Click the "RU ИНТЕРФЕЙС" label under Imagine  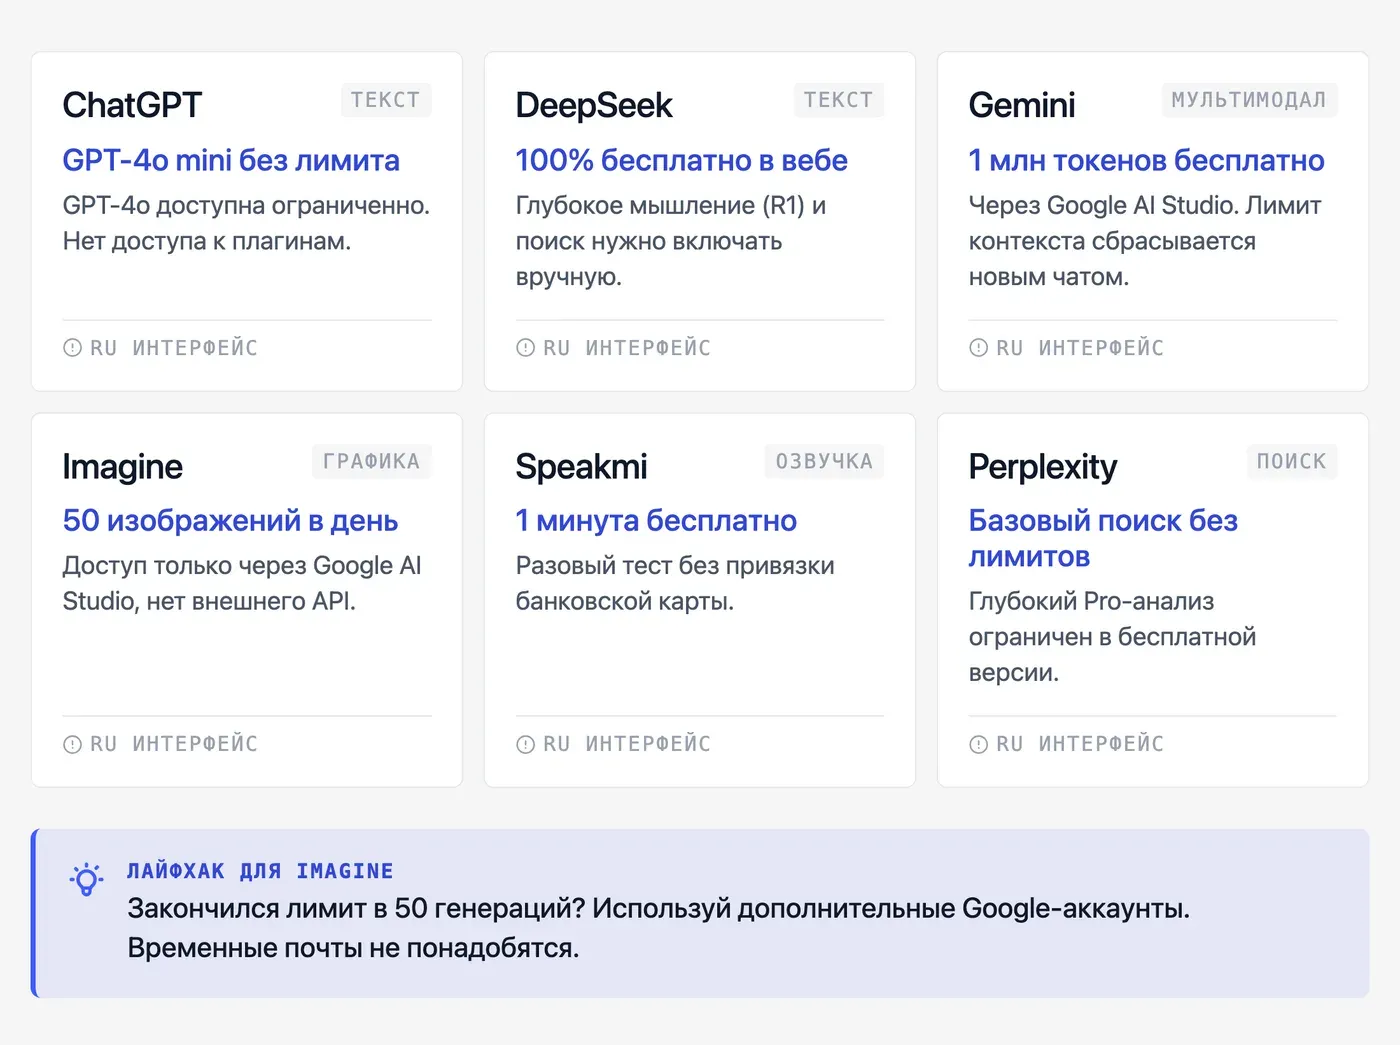[174, 744]
